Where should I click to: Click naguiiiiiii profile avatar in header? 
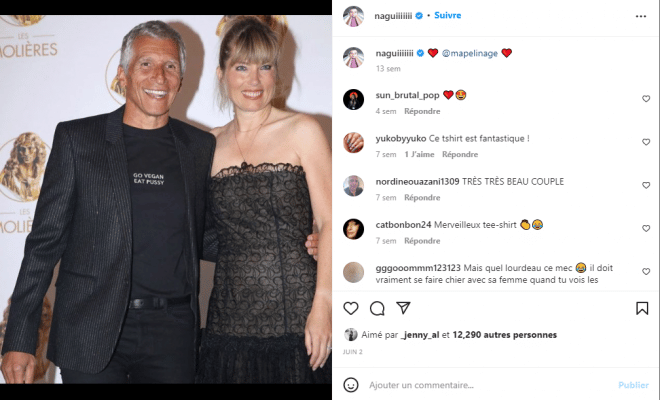pyautogui.click(x=353, y=16)
